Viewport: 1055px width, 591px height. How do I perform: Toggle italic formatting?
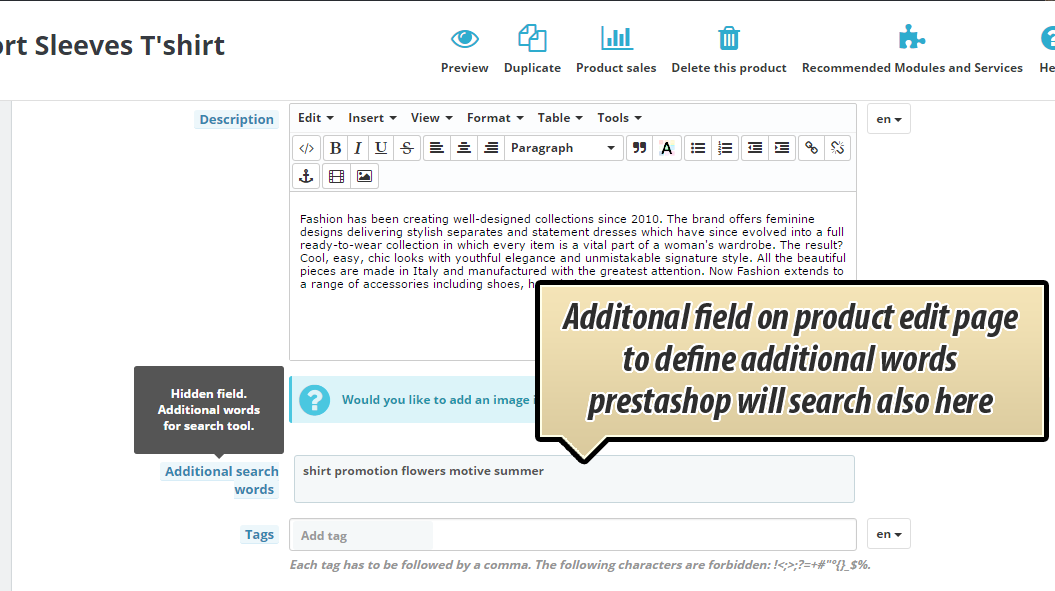pos(358,148)
